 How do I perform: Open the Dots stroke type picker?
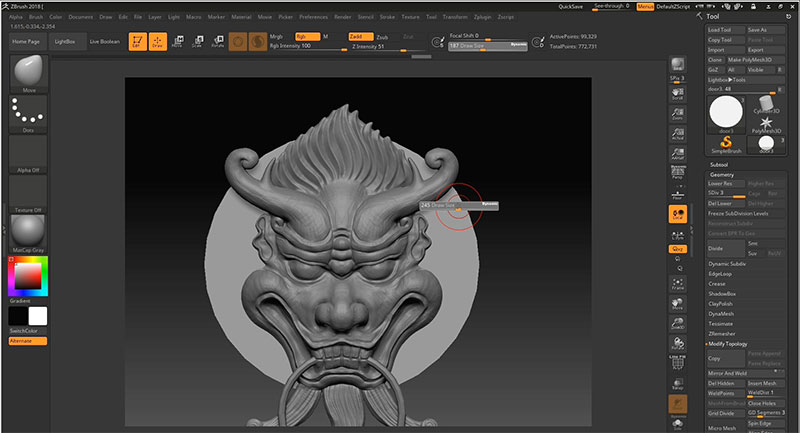(29, 113)
